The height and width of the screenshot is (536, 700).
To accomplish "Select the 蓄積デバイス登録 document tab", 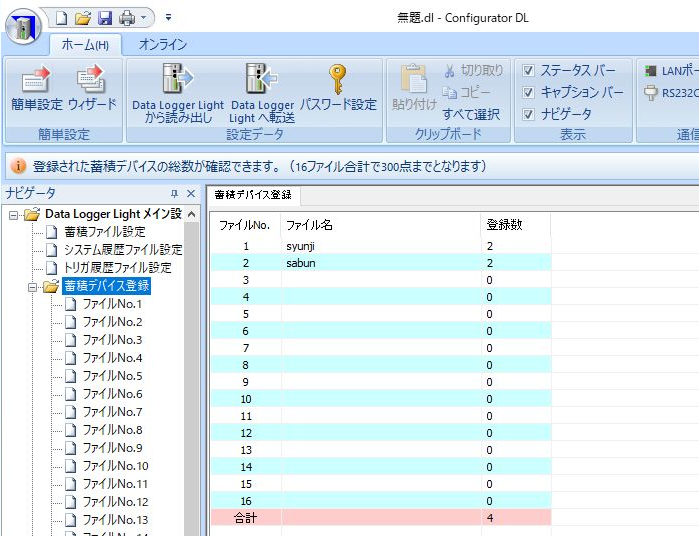I will (253, 195).
